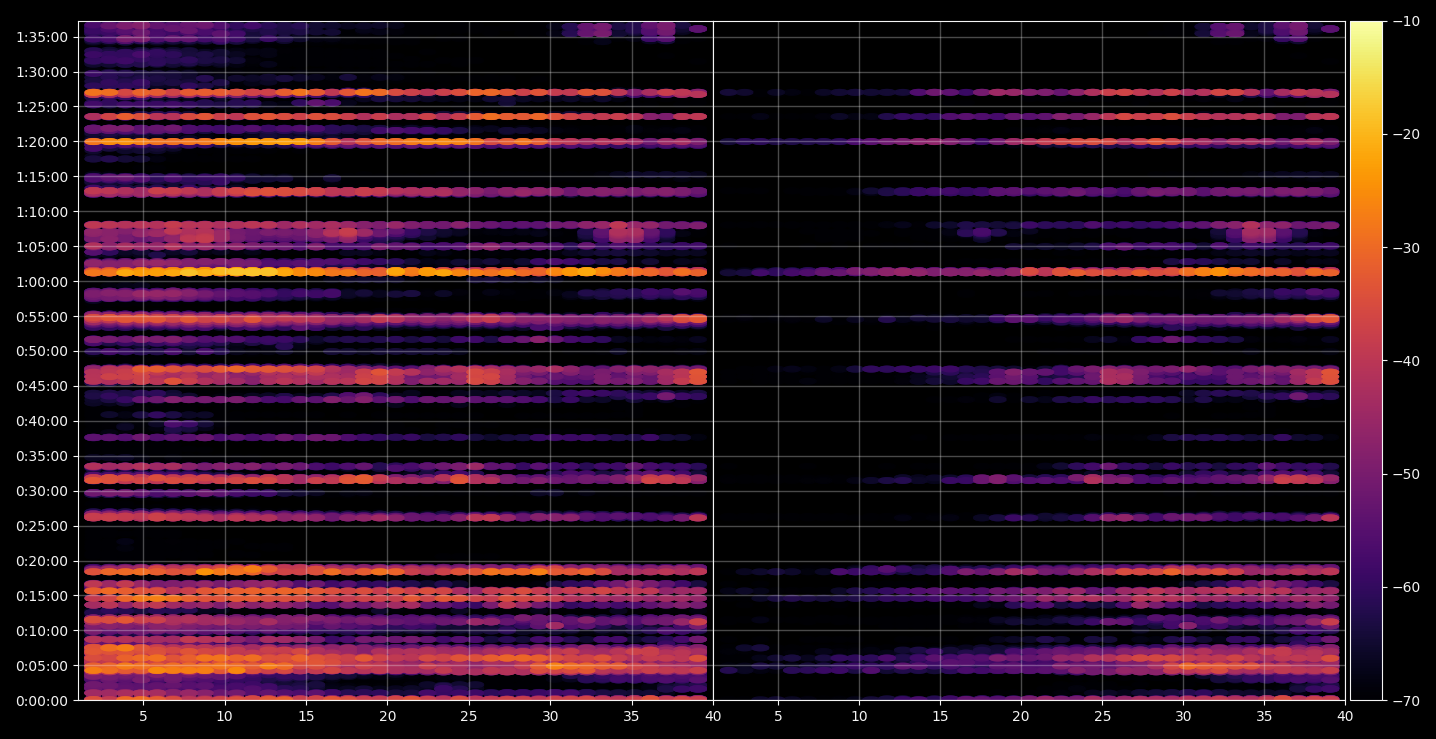The image size is (1436, 739).
Task: Click x-axis label 15 under right heatmap
Action: click(940, 717)
